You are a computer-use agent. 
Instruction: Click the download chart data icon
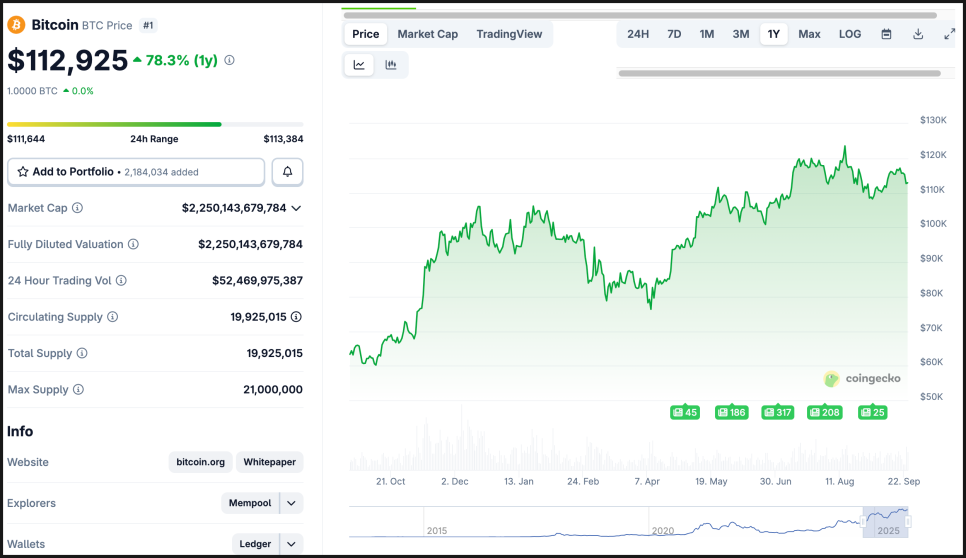tap(918, 34)
